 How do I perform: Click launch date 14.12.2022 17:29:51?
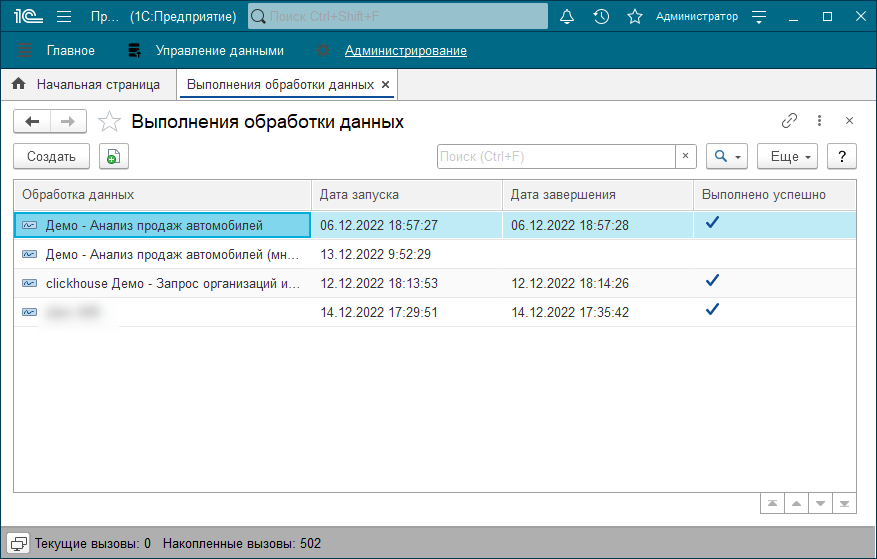379,312
